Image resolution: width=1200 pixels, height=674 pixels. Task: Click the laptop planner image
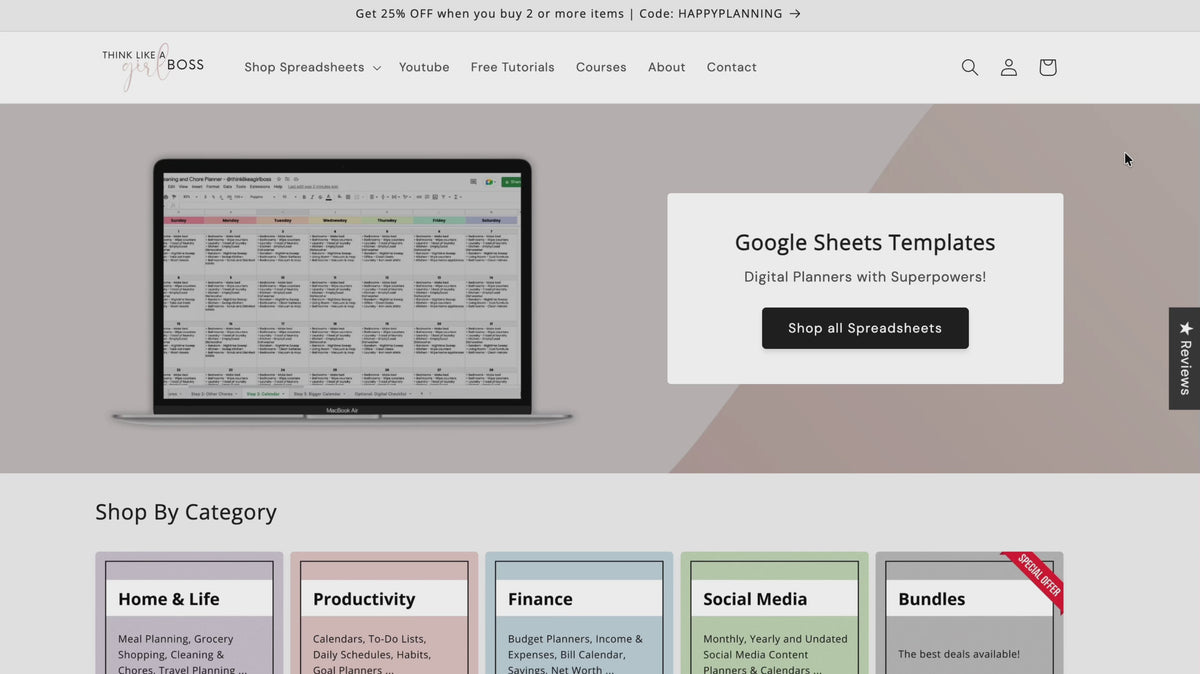point(342,291)
